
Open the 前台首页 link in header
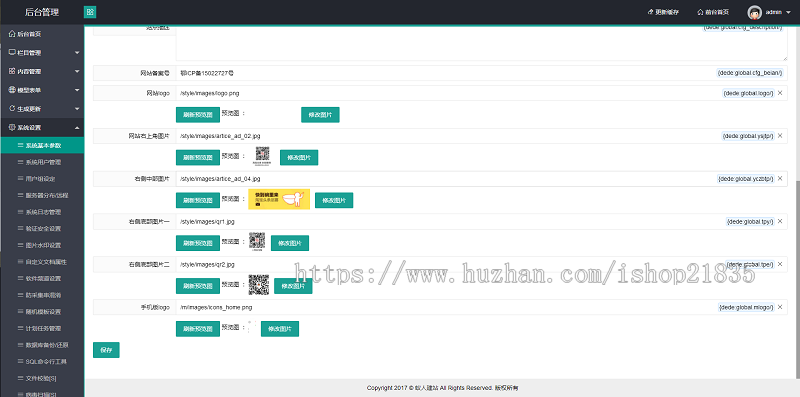(x=713, y=12)
